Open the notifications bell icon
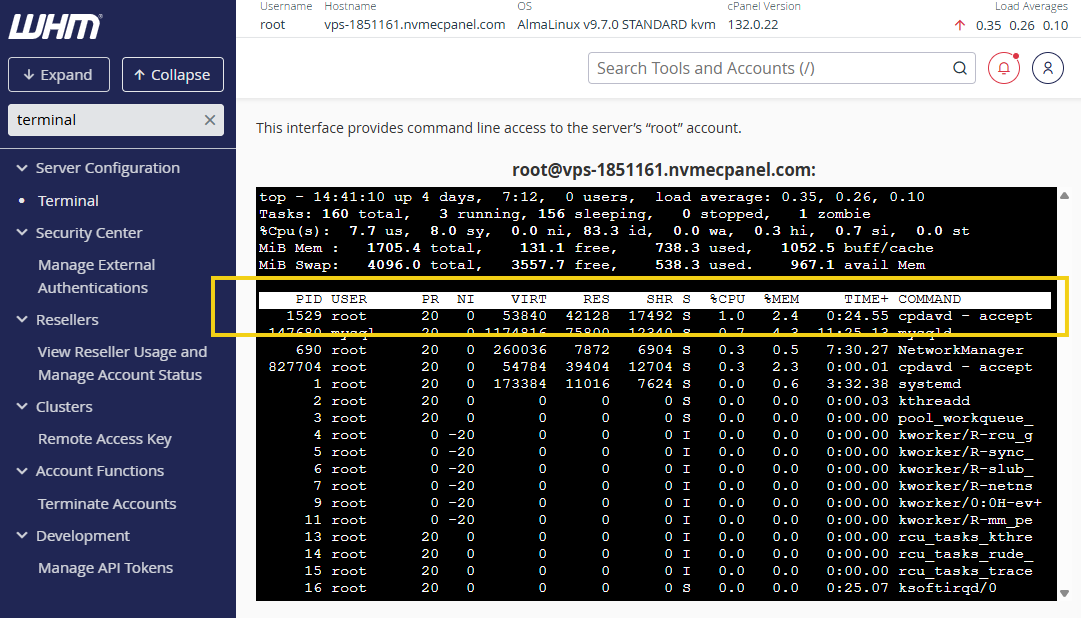Screen dimensions: 1081x618 tap(1004, 68)
